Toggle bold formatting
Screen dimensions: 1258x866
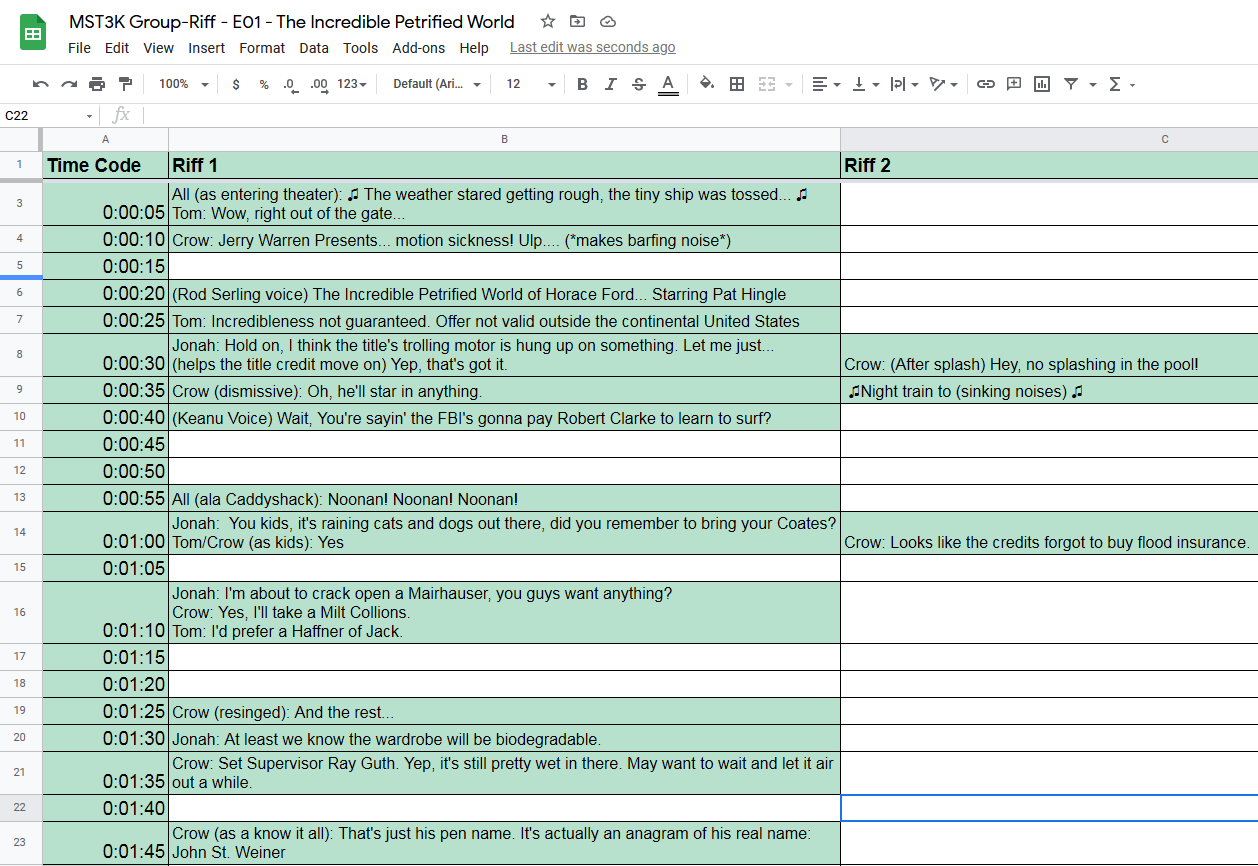(583, 84)
